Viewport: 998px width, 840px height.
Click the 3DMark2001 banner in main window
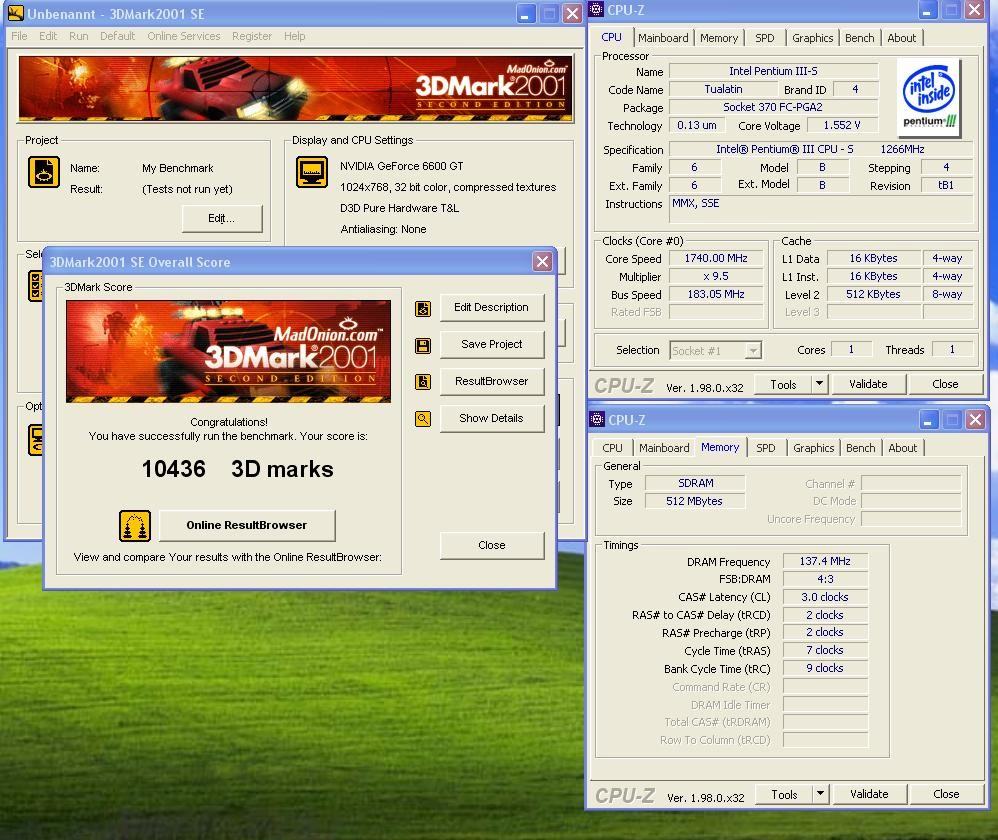pyautogui.click(x=296, y=88)
